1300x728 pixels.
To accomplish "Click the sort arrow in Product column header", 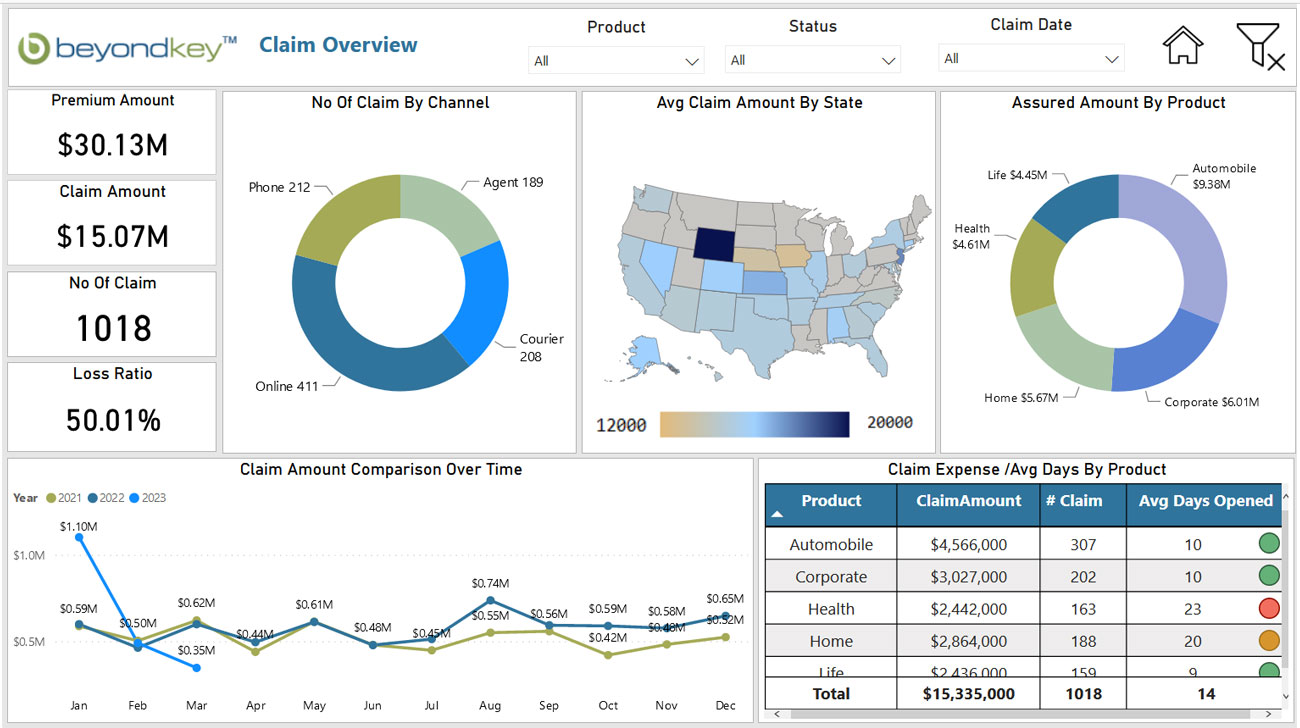I will [777, 514].
